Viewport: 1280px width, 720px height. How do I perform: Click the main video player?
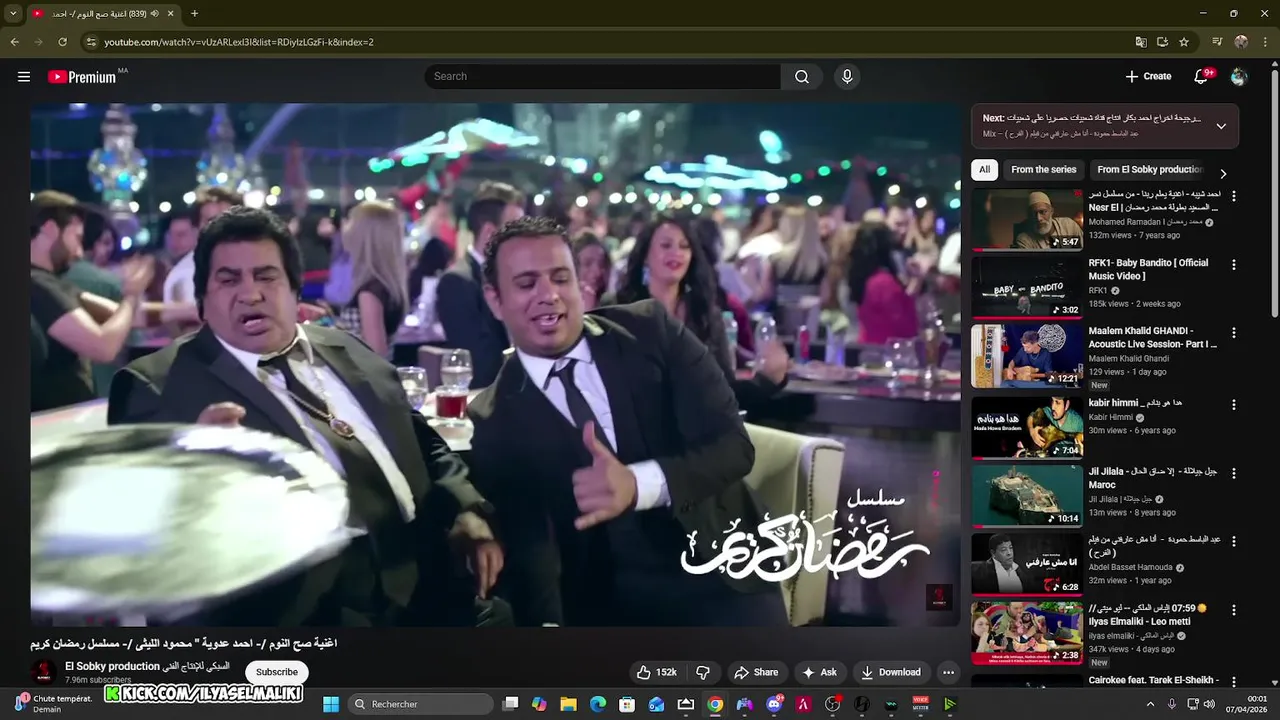pos(496,365)
